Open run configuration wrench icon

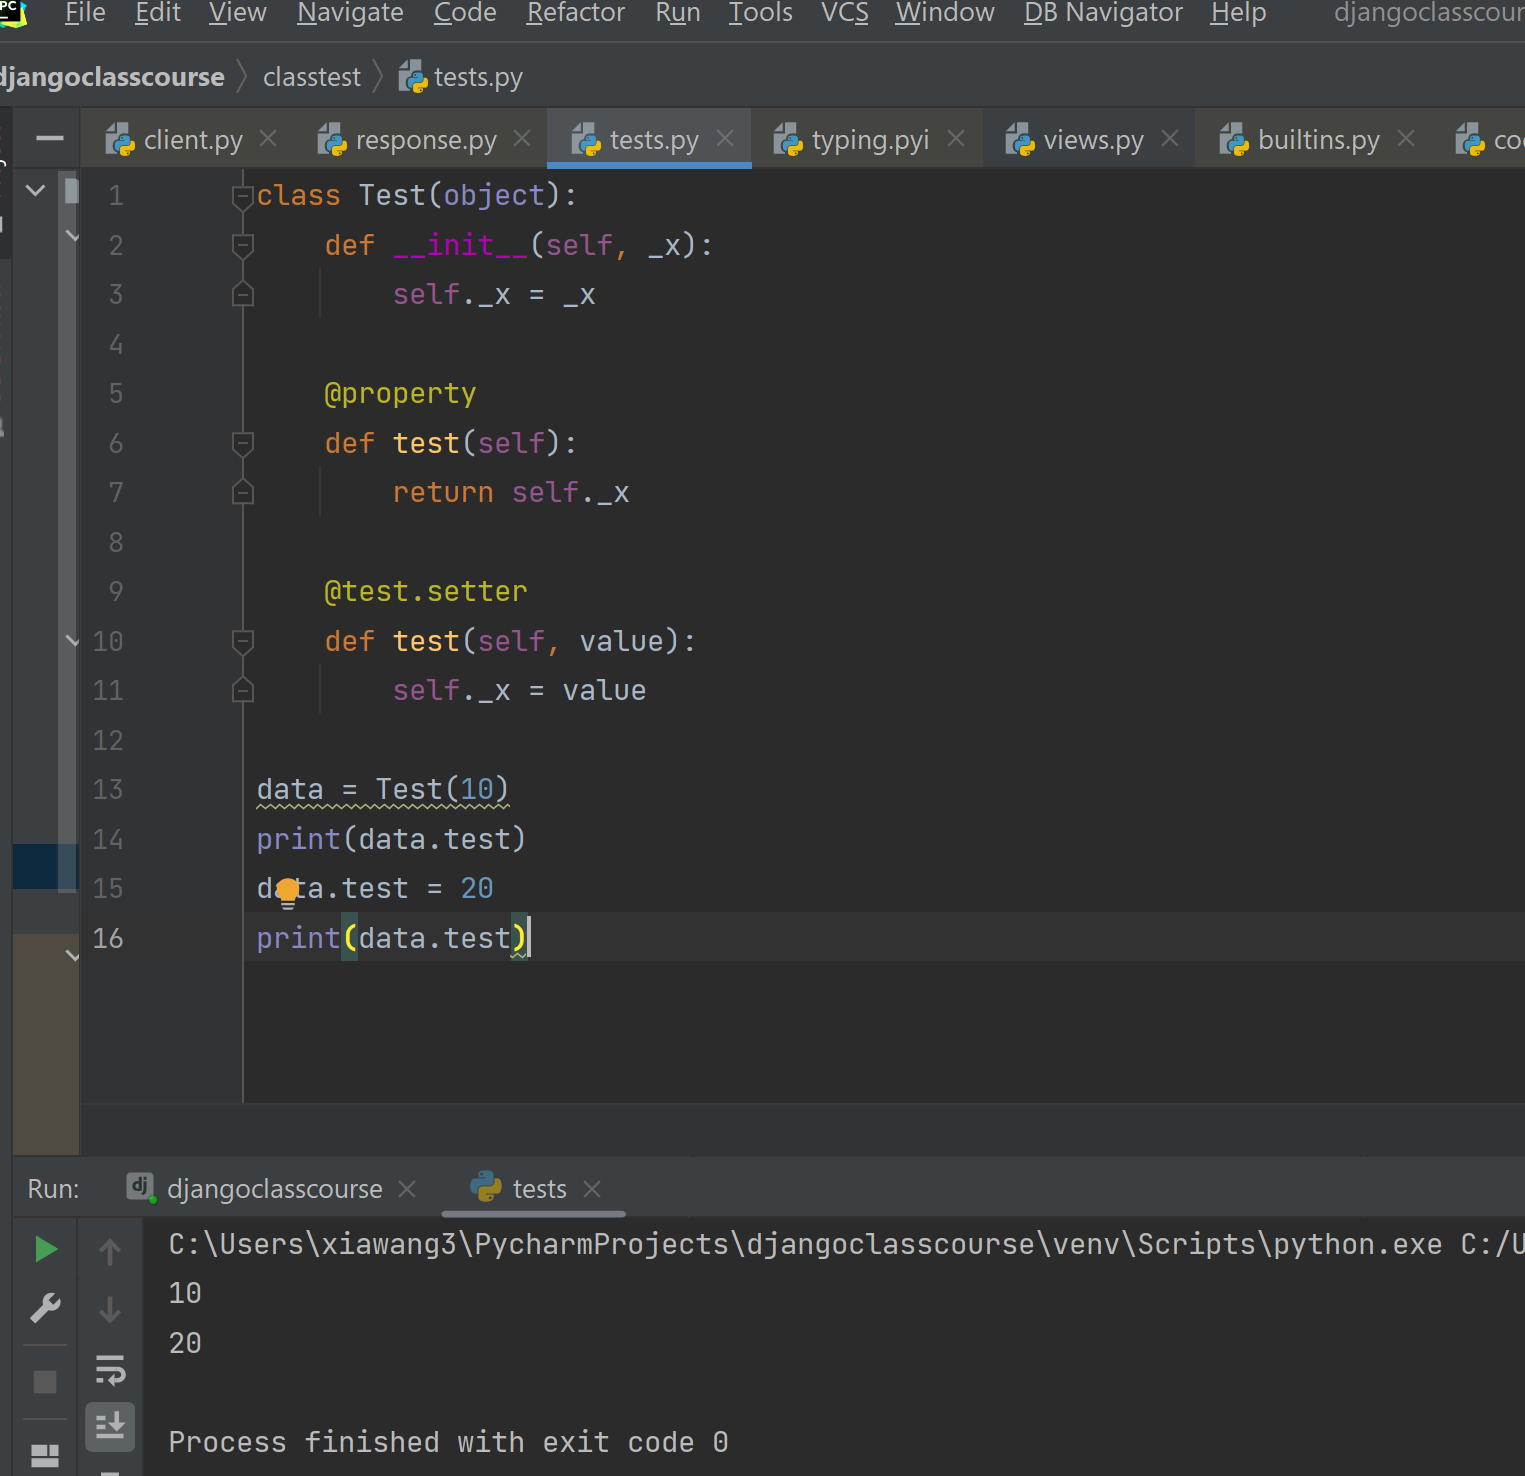tap(46, 1308)
